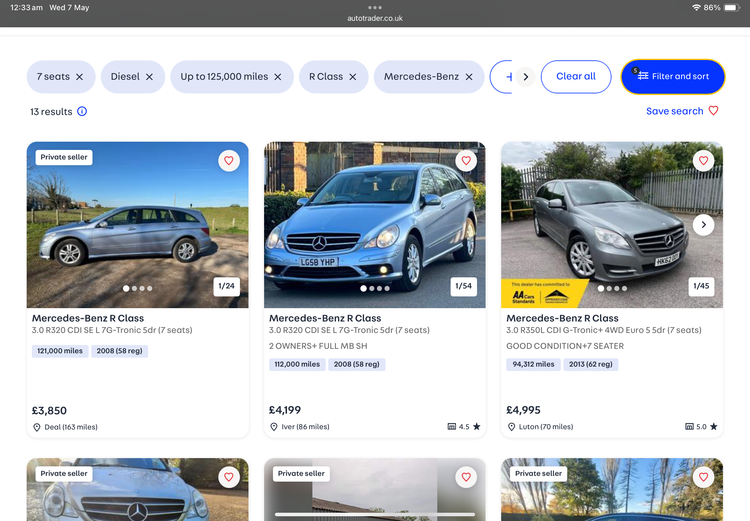Open the £4,995 Mercedes-Benz R Class title
The height and width of the screenshot is (521, 750).
(x=562, y=318)
